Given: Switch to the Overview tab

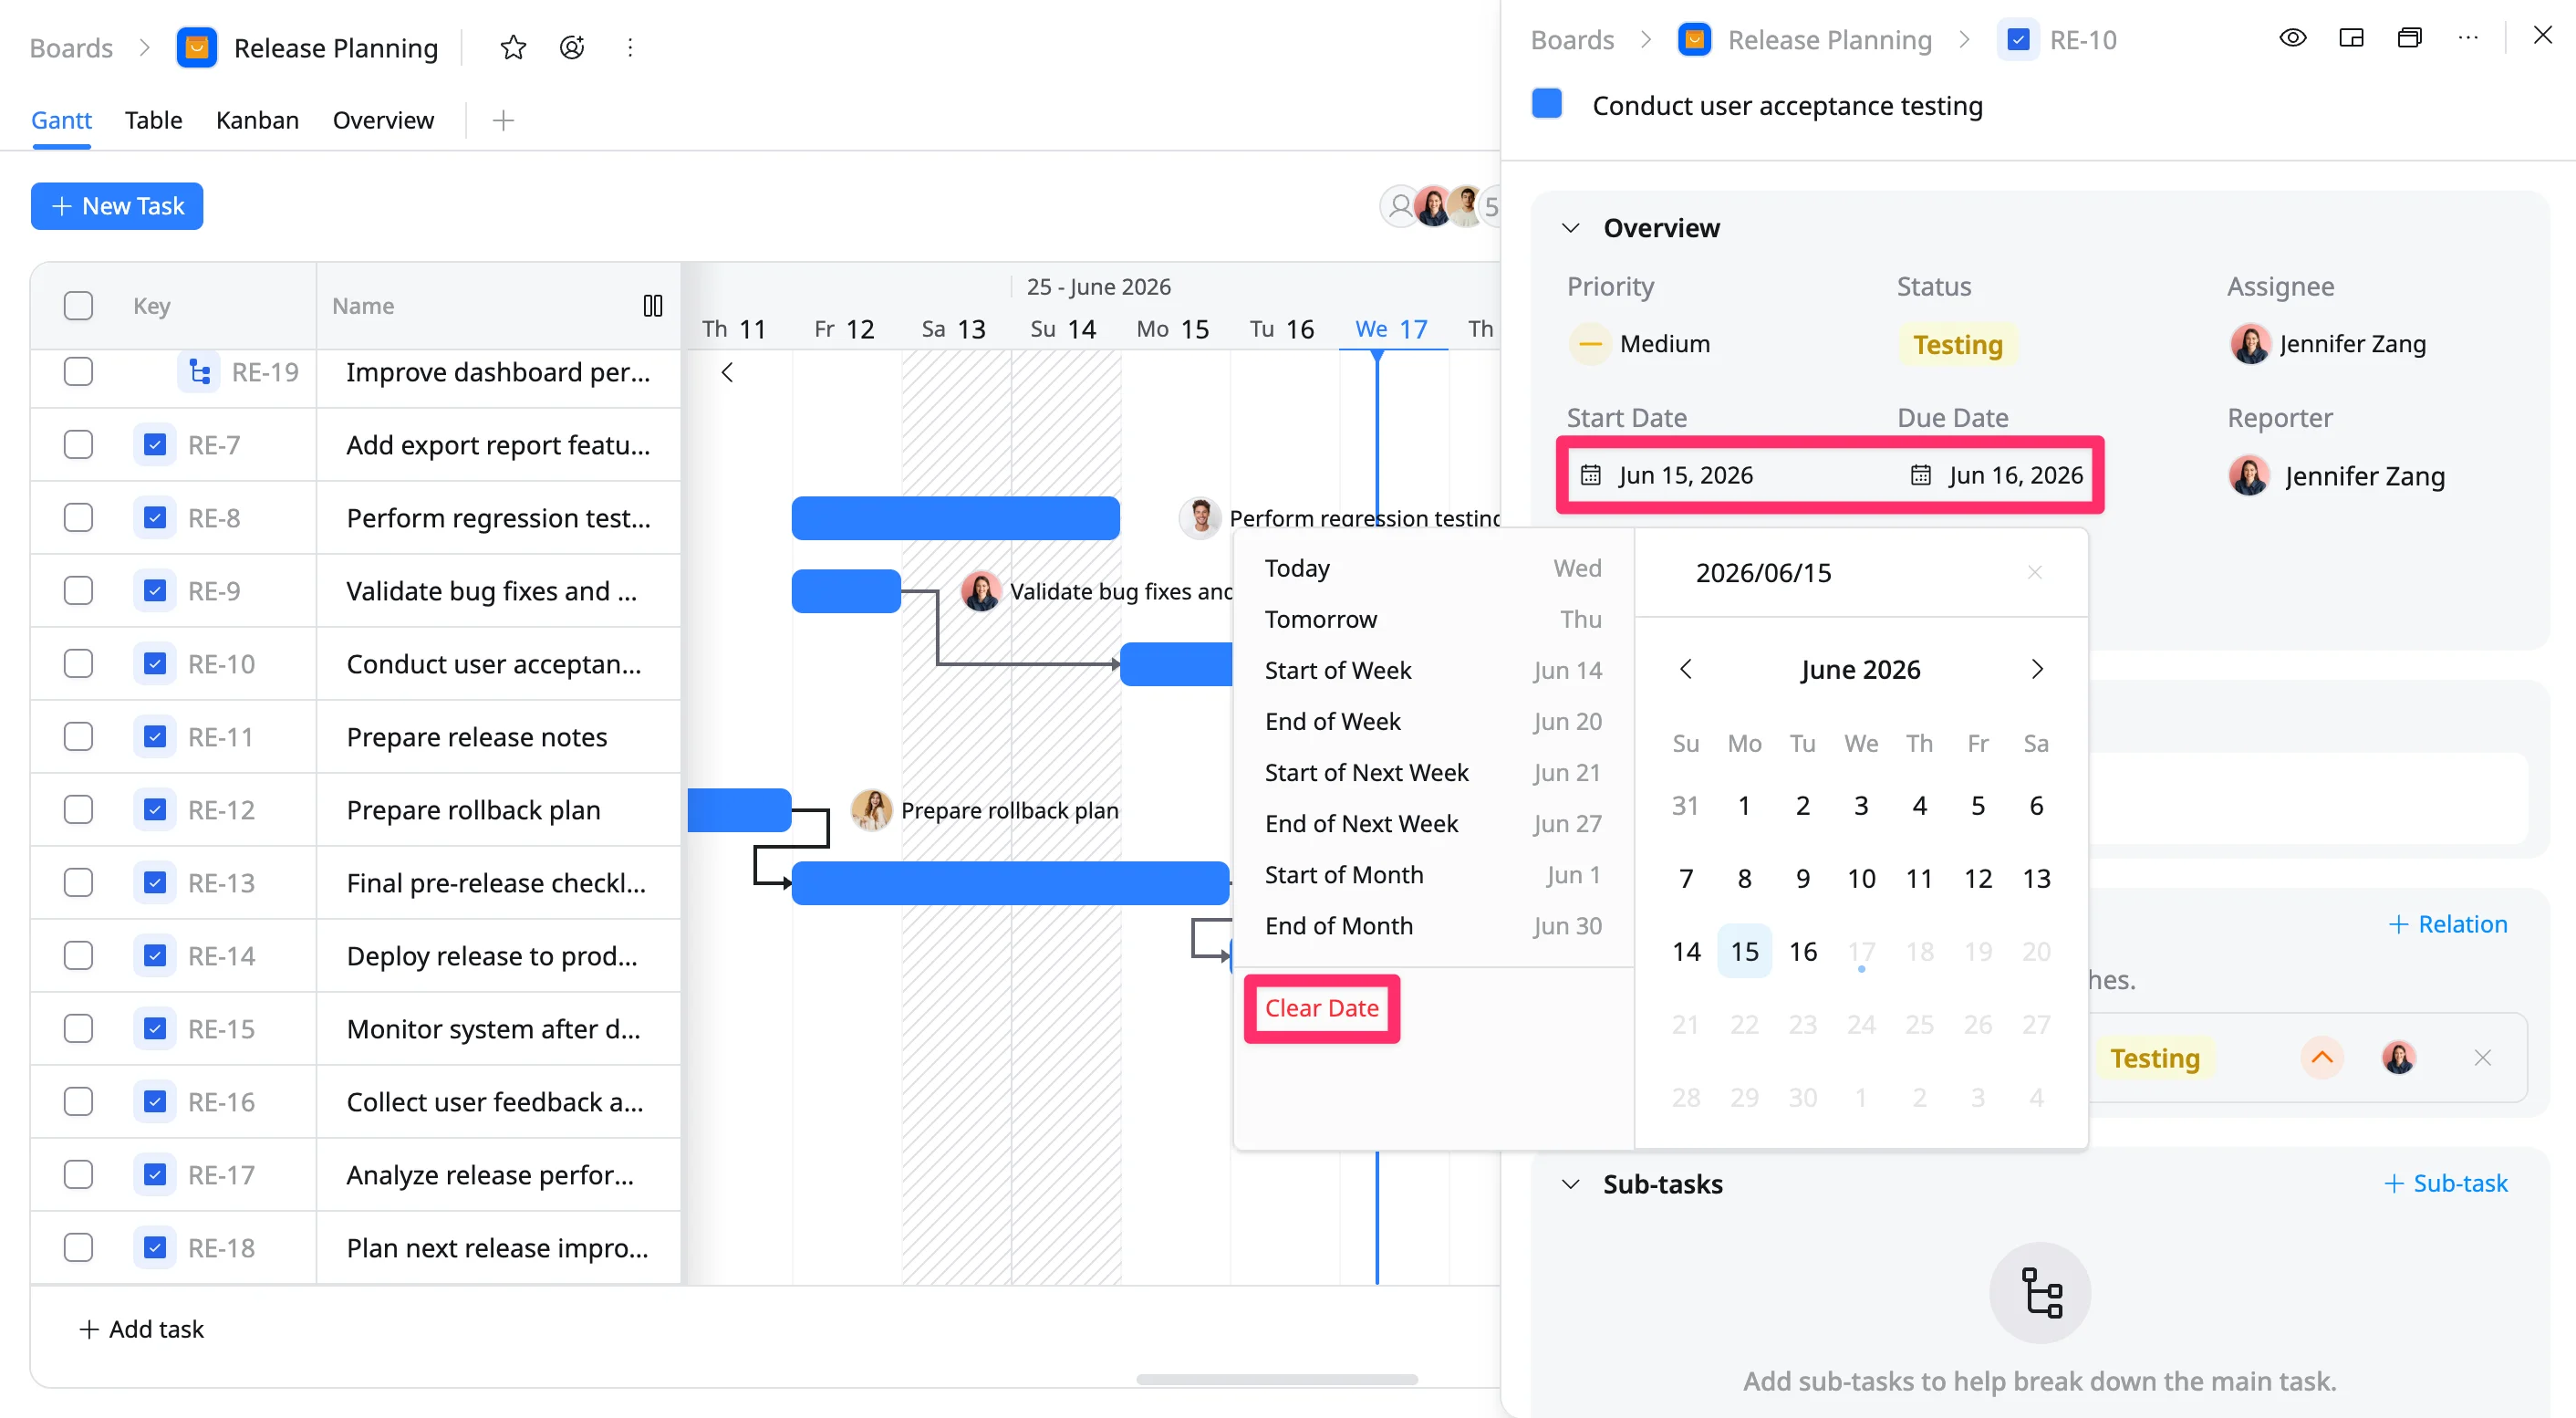Looking at the screenshot, I should click(383, 120).
